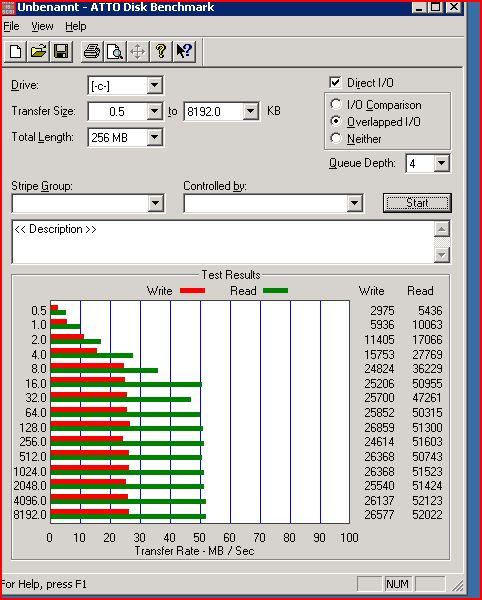Click the Write value 11405
The width and height of the screenshot is (482, 600).
[379, 339]
